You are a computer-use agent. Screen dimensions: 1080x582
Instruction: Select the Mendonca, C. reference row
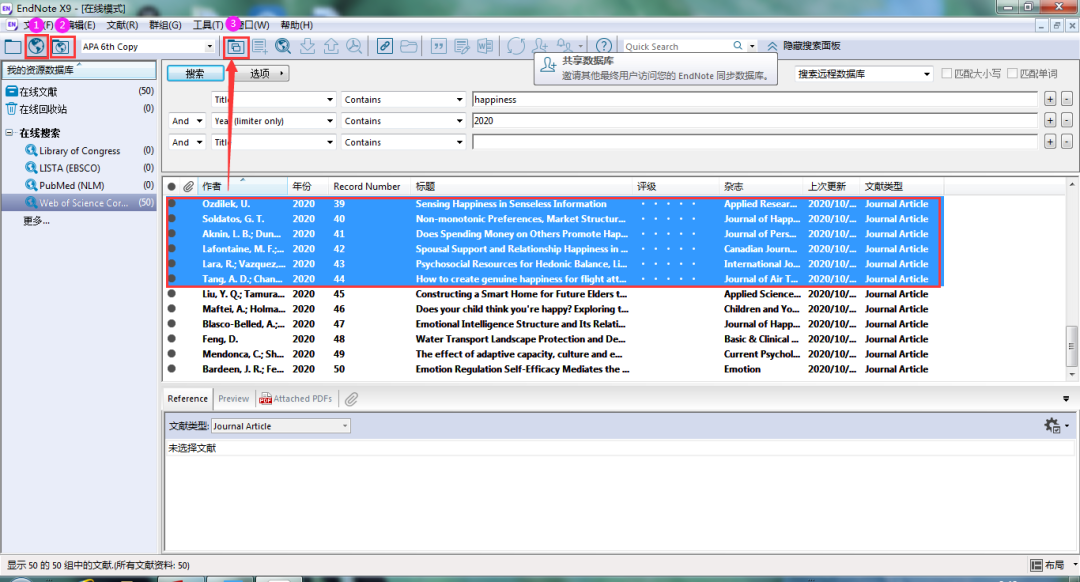click(x=554, y=354)
